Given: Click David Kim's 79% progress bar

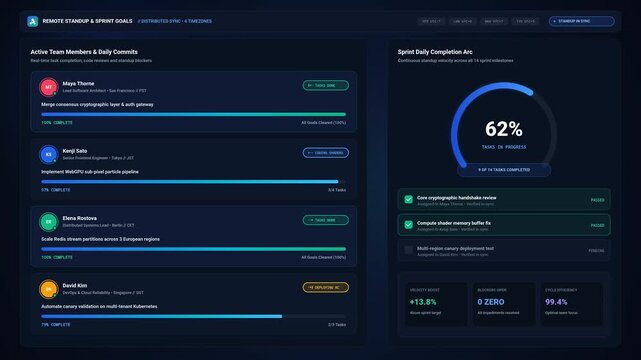Looking at the screenshot, I should pos(193,316).
